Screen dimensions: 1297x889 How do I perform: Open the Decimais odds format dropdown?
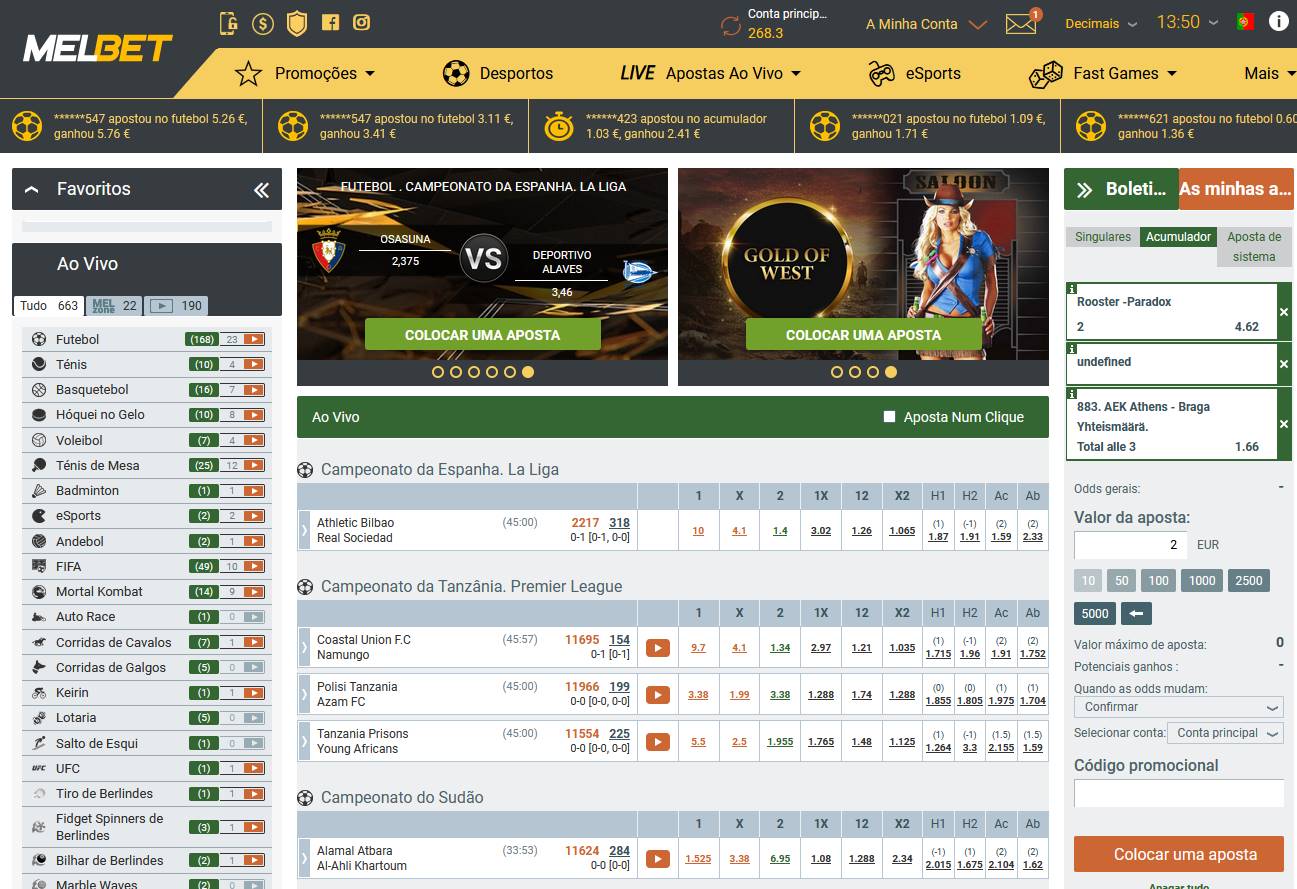[1101, 23]
